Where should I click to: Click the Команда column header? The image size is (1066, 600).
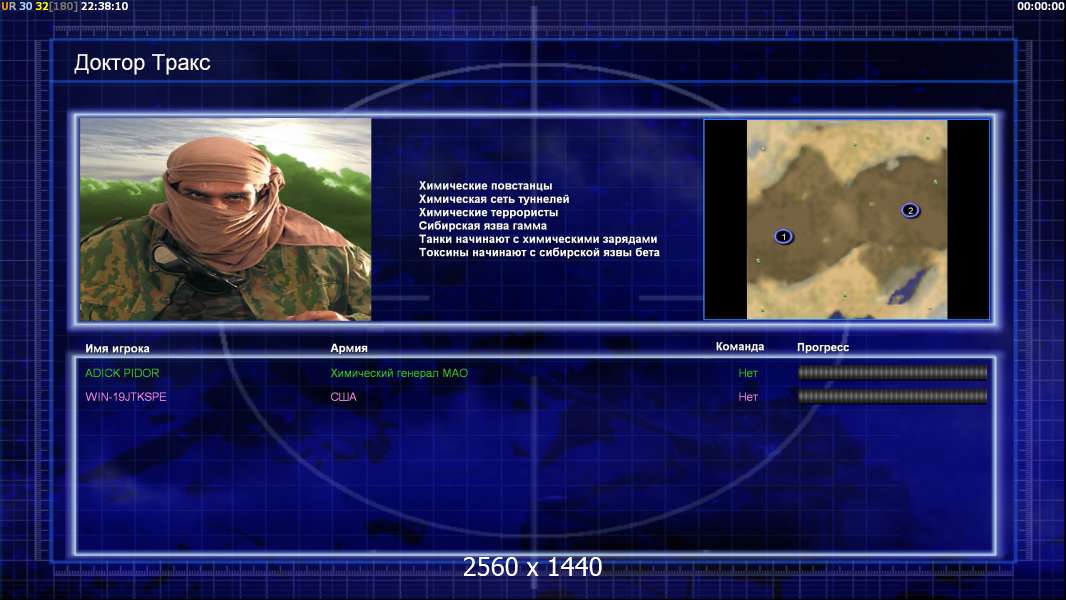click(740, 347)
